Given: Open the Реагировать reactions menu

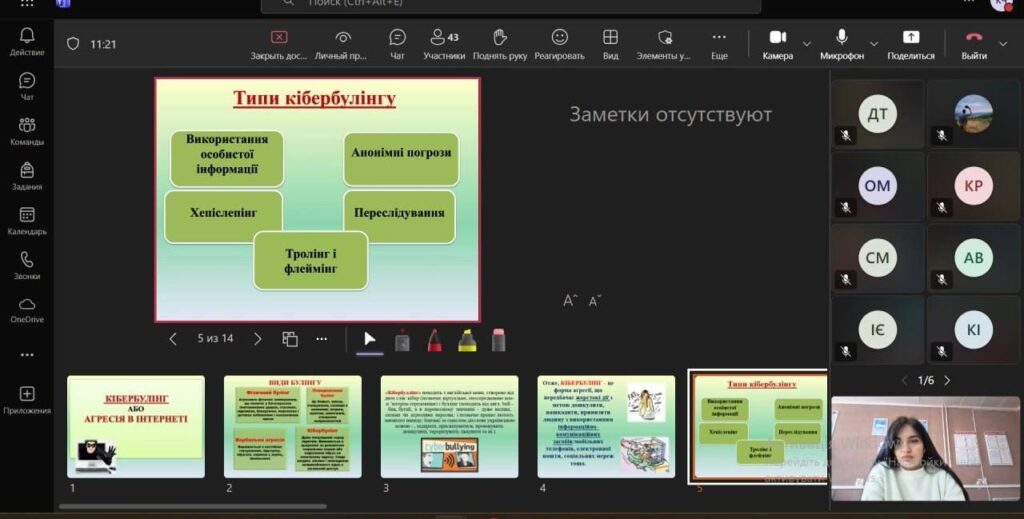Looking at the screenshot, I should 559,44.
